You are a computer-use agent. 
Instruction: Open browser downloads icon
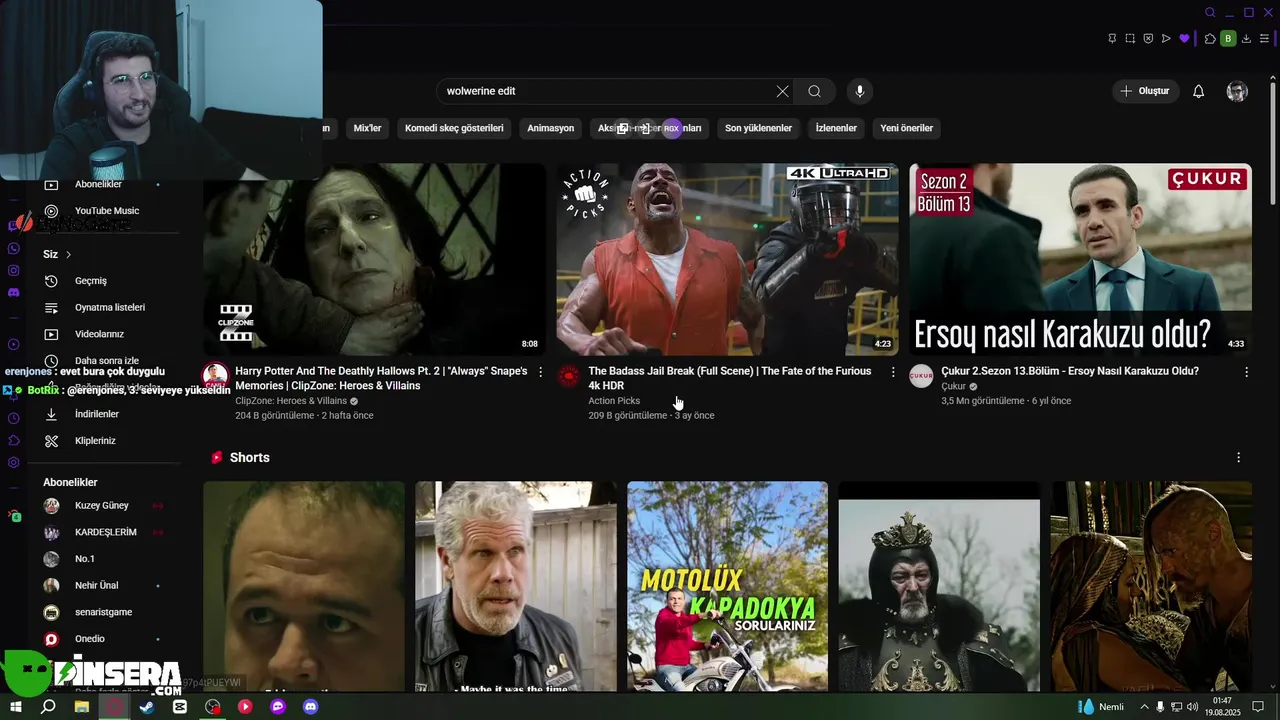[x=1246, y=38]
